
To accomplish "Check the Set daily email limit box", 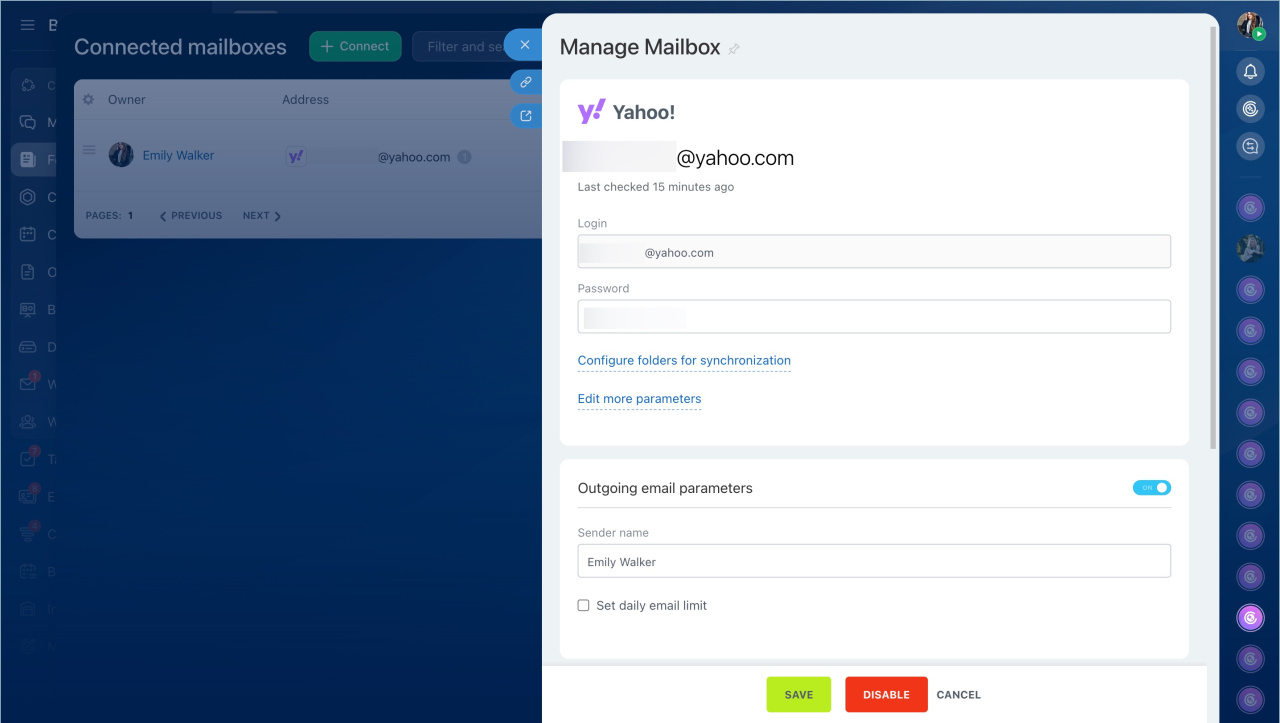I will (584, 605).
